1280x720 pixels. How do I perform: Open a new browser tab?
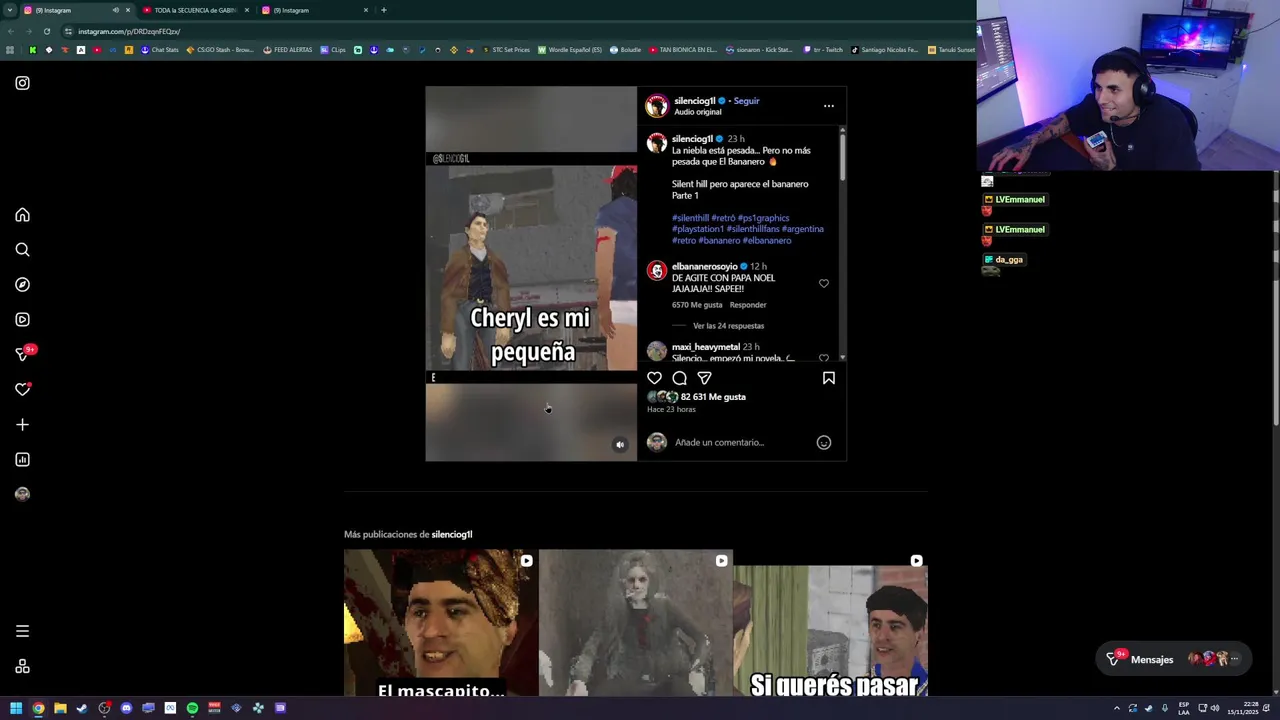[383, 10]
